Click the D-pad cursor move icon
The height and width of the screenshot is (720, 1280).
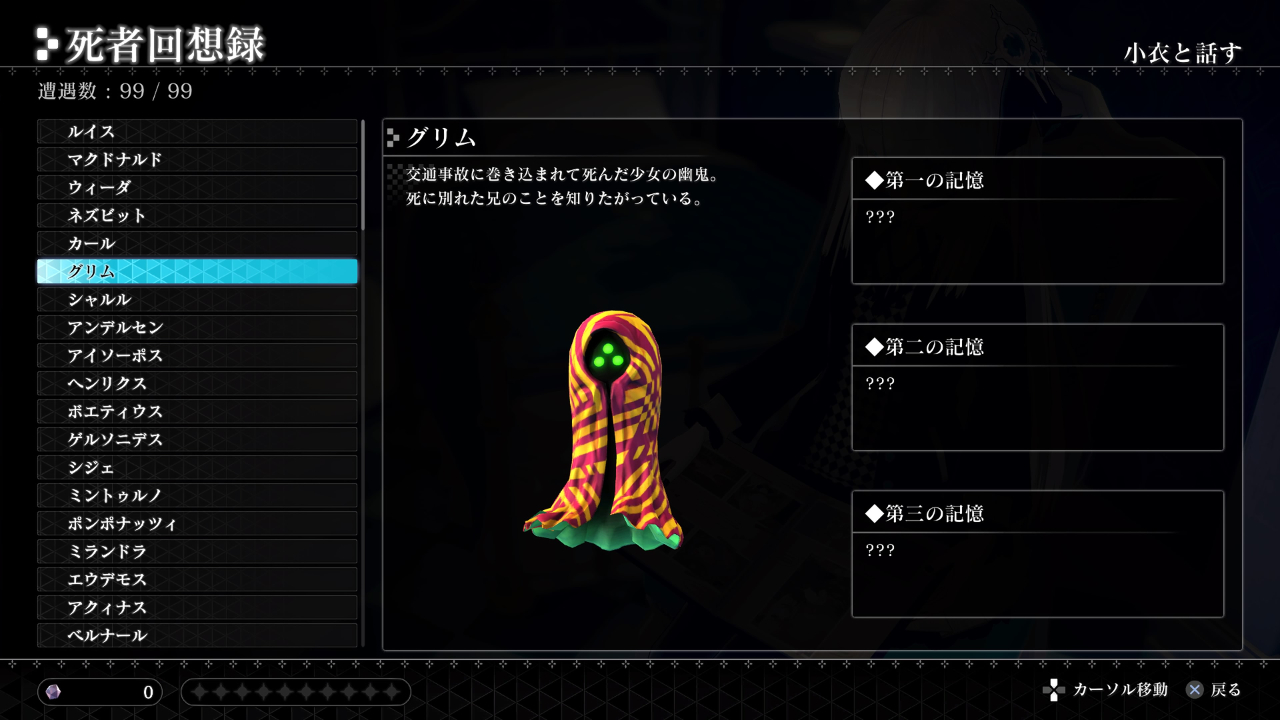1053,690
